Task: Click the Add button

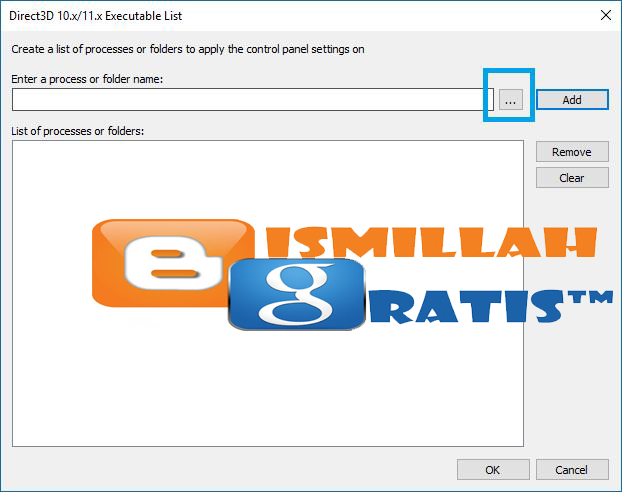Action: (572, 100)
